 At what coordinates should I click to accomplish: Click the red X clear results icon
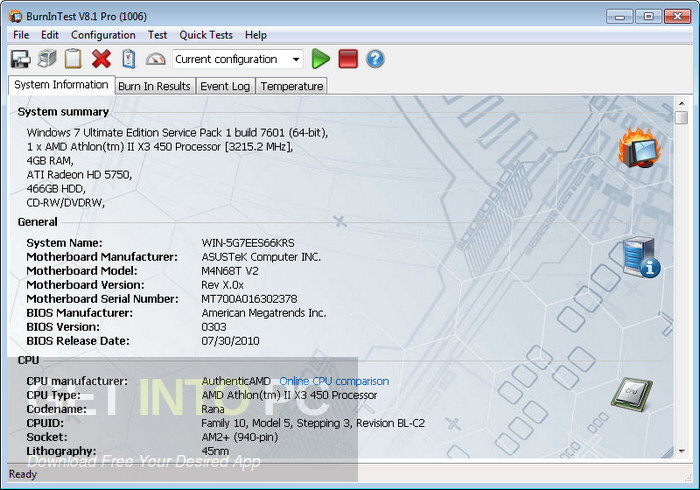(x=101, y=59)
